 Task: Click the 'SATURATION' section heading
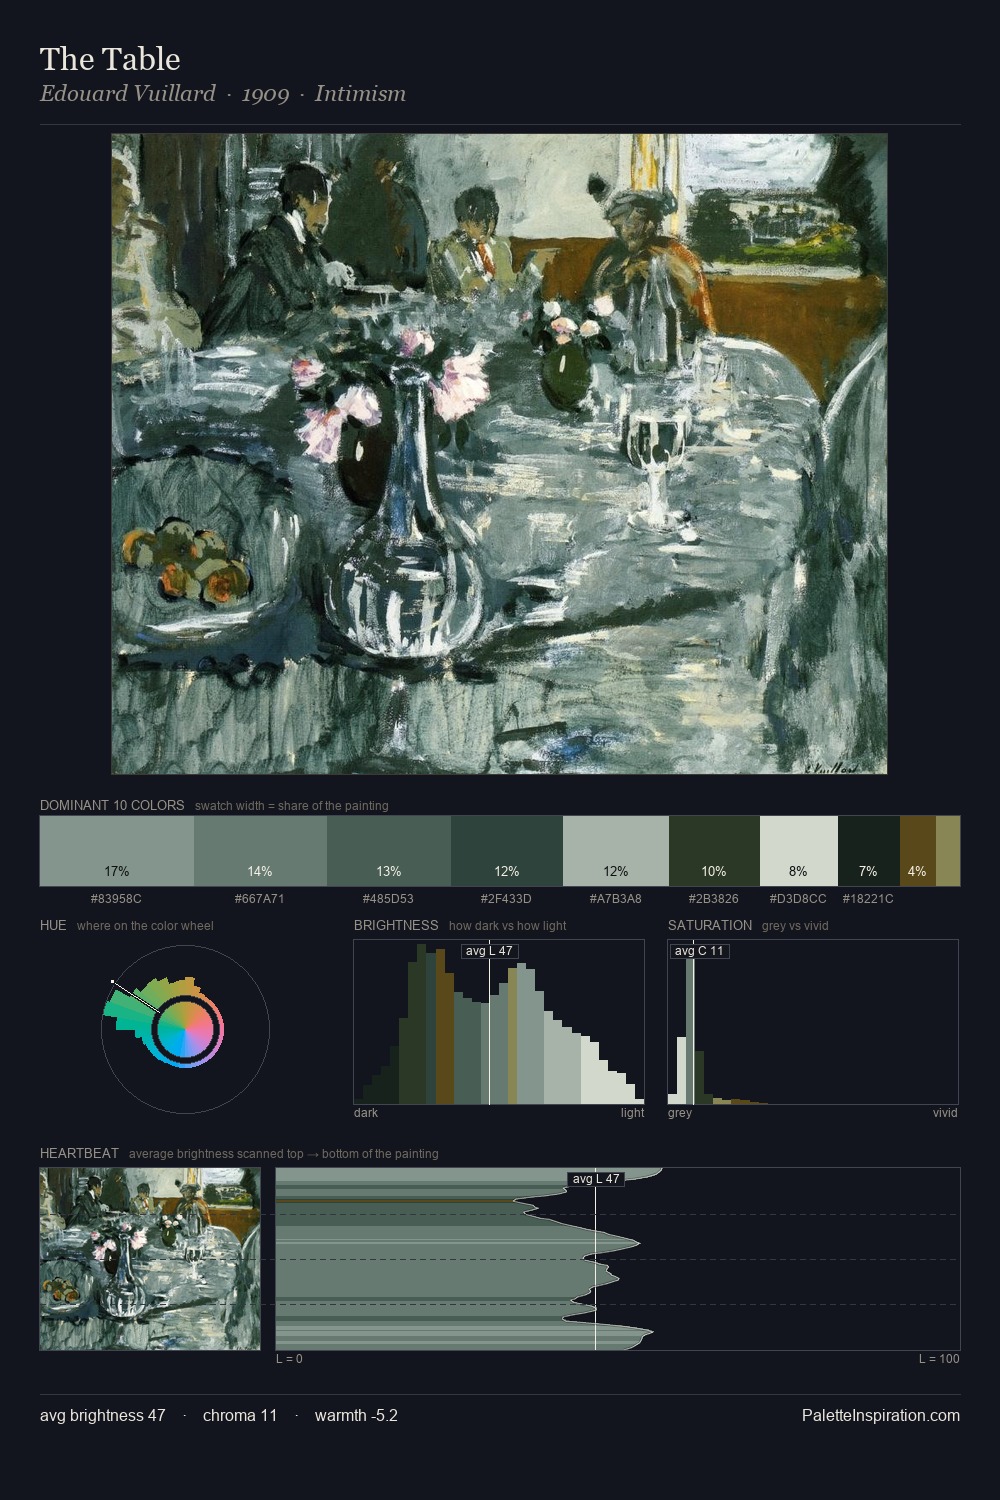(x=710, y=925)
